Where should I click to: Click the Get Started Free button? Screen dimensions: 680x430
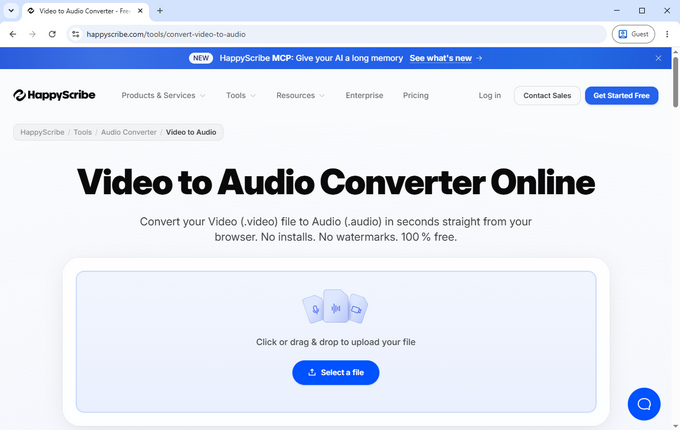(621, 95)
